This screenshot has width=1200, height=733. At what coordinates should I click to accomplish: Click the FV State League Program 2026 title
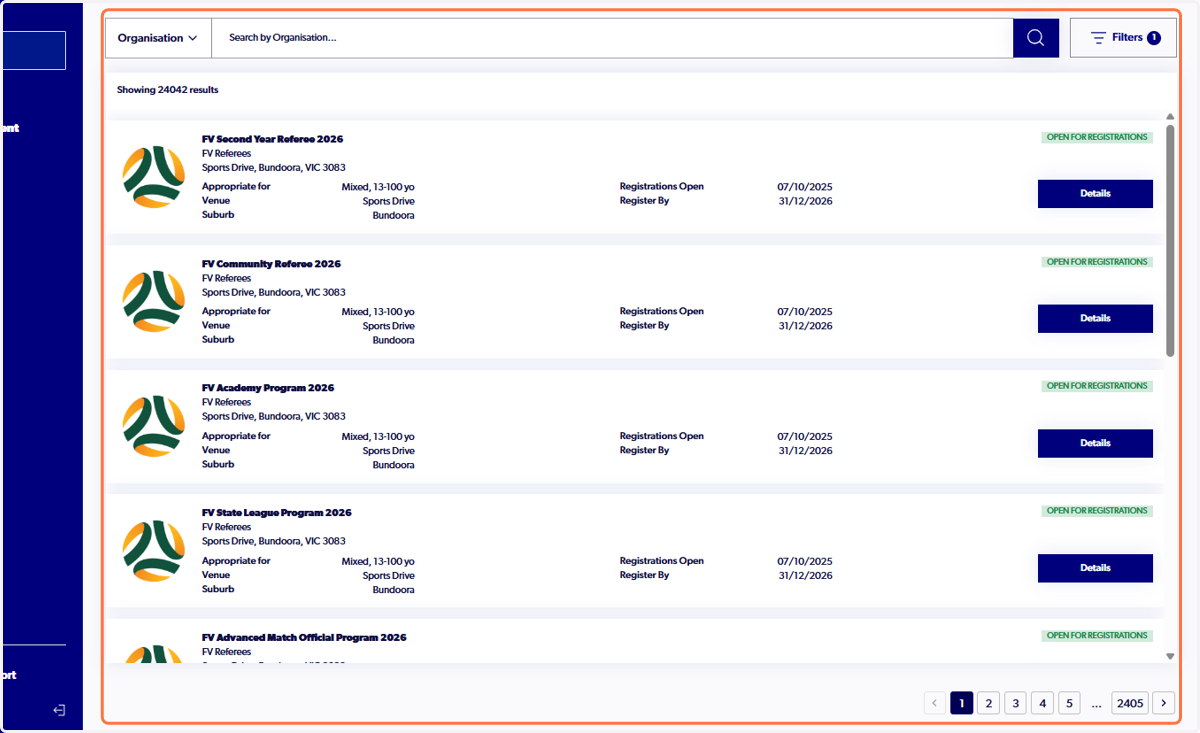(x=277, y=513)
